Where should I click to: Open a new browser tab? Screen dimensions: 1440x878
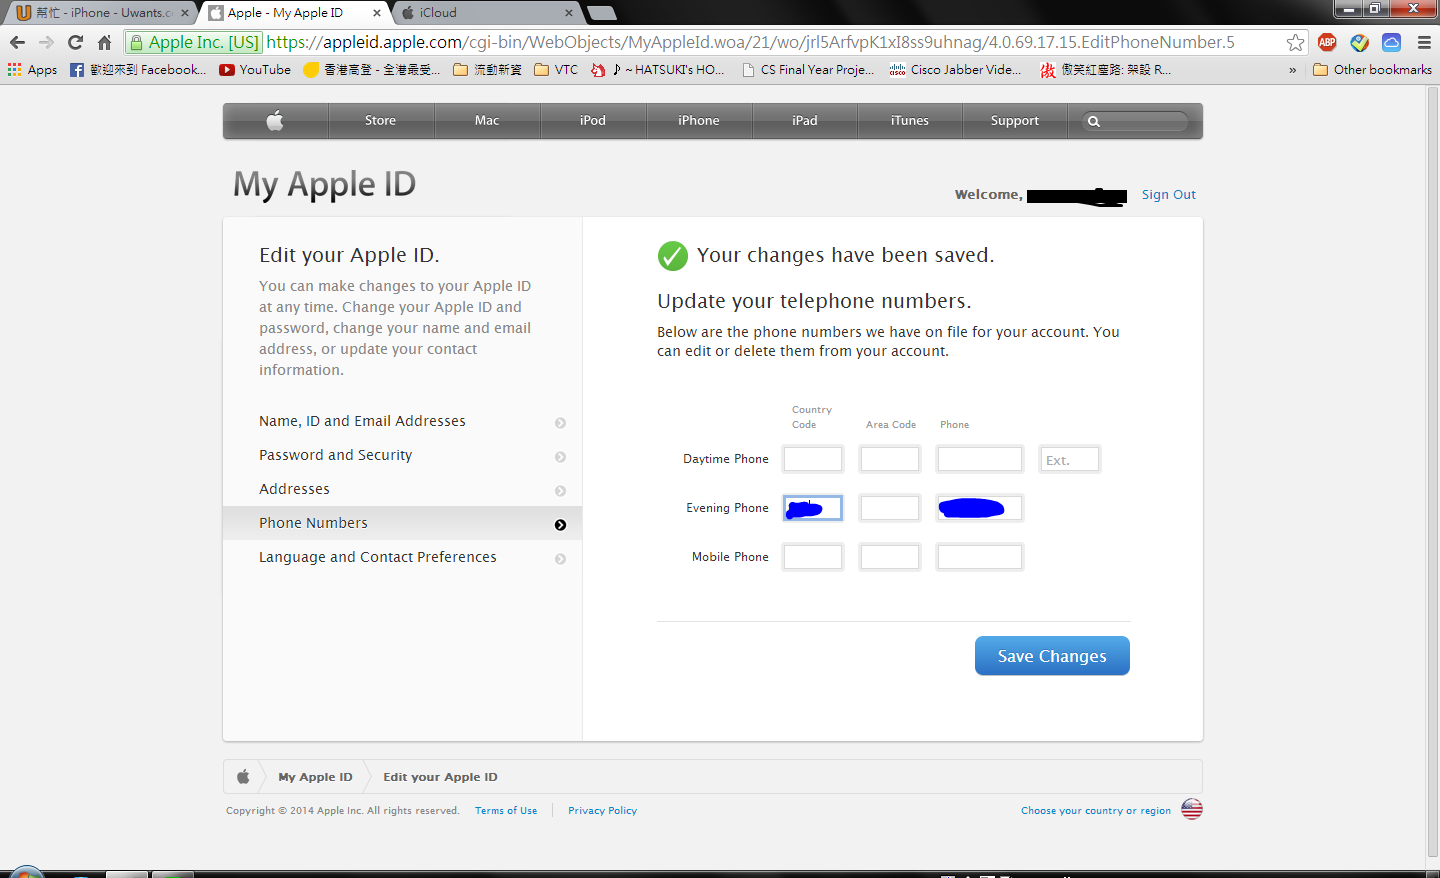point(602,13)
